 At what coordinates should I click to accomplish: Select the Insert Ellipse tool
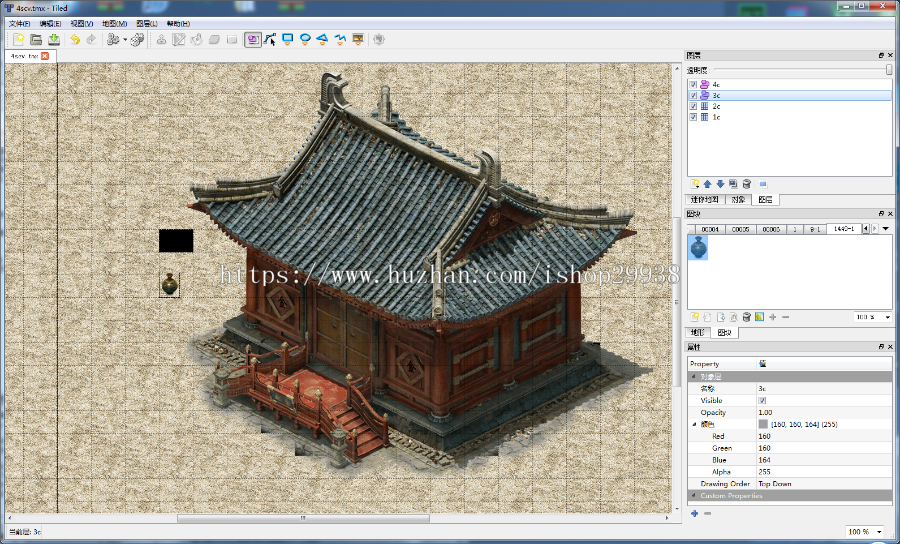coord(305,40)
